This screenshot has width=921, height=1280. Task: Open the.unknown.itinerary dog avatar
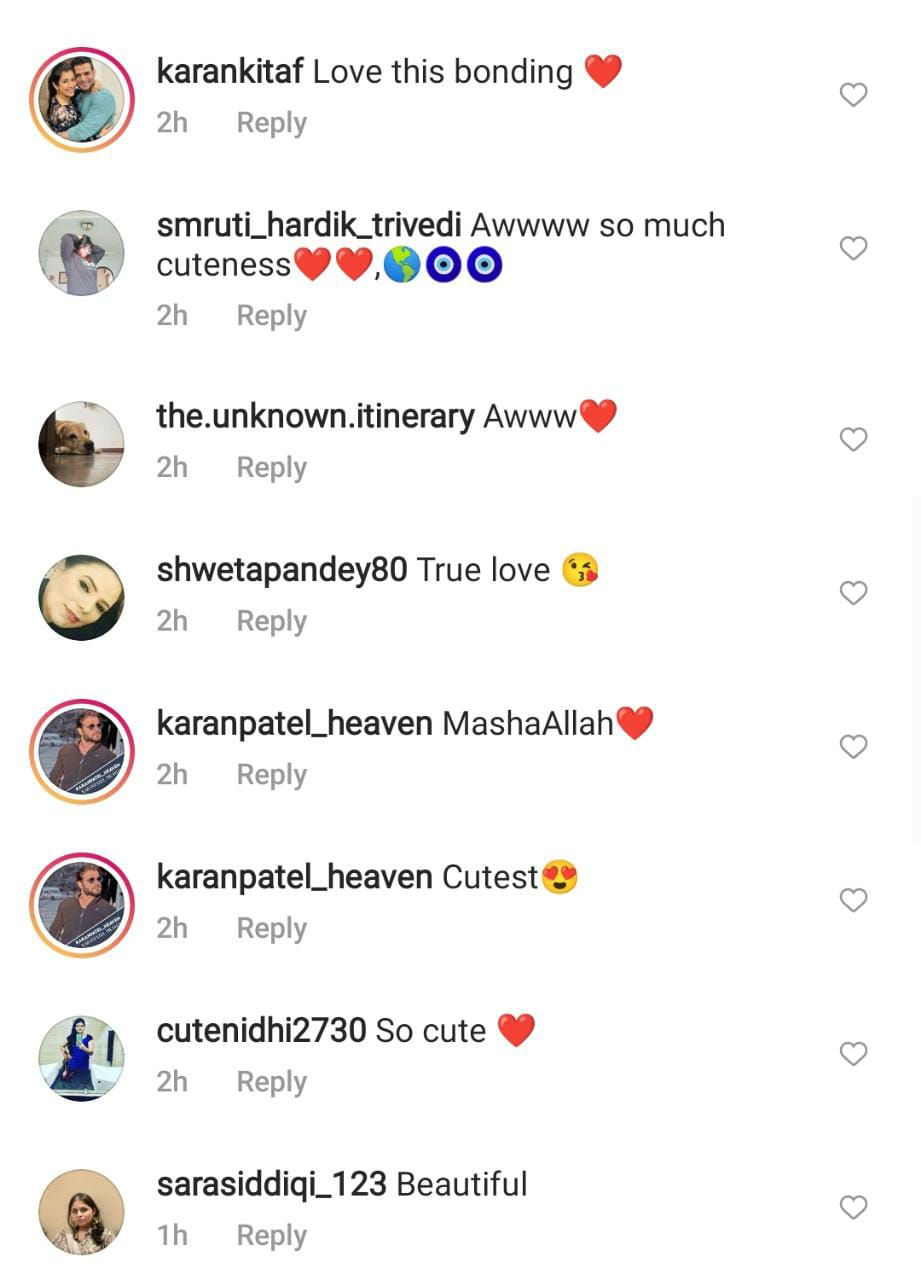[82, 444]
